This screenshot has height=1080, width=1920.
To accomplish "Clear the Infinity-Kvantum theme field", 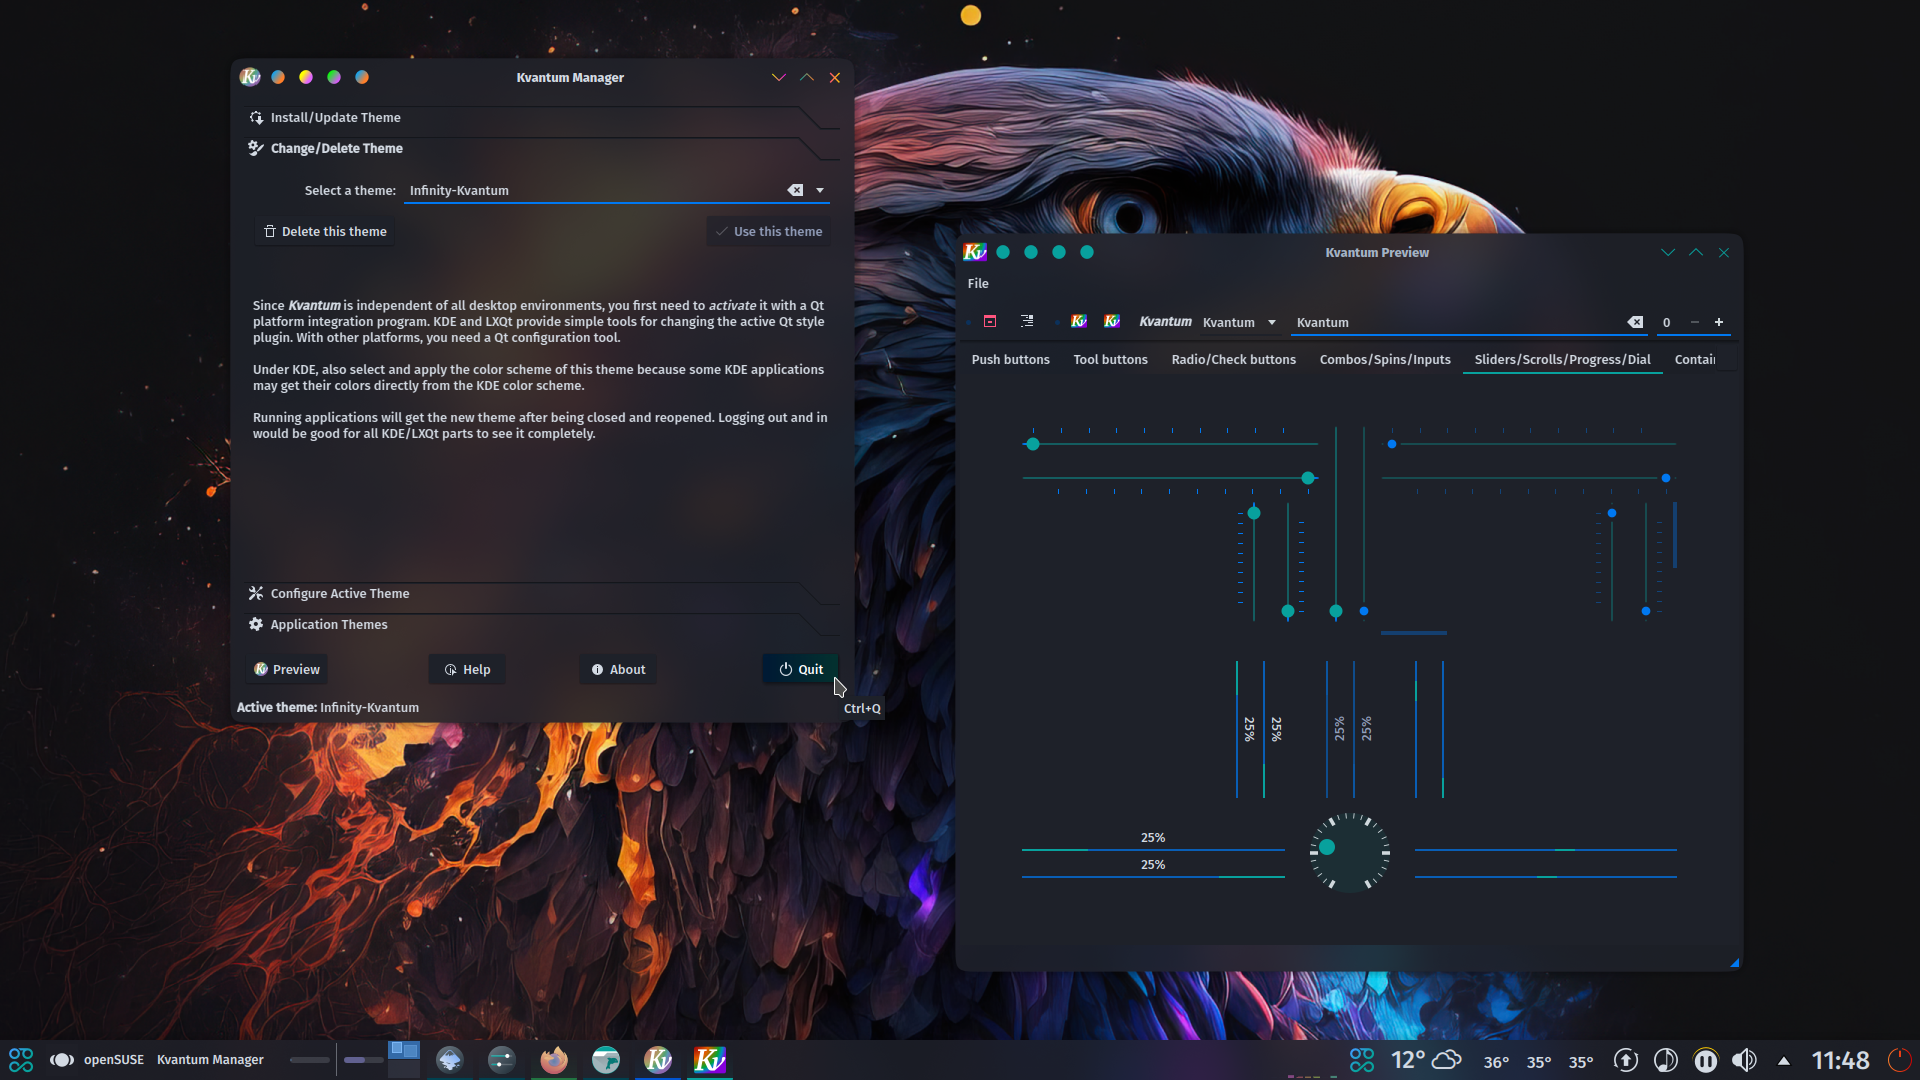I will click(795, 190).
